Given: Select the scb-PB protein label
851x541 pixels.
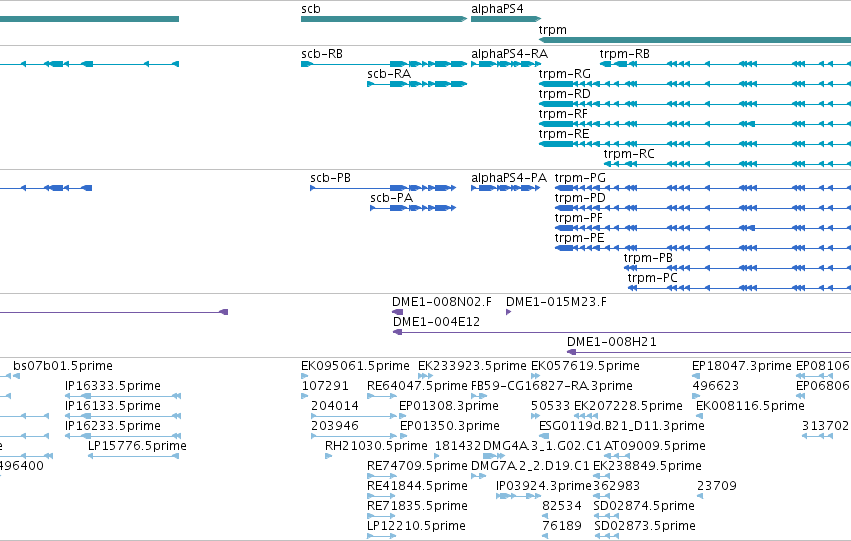Looking at the screenshot, I should (331, 178).
